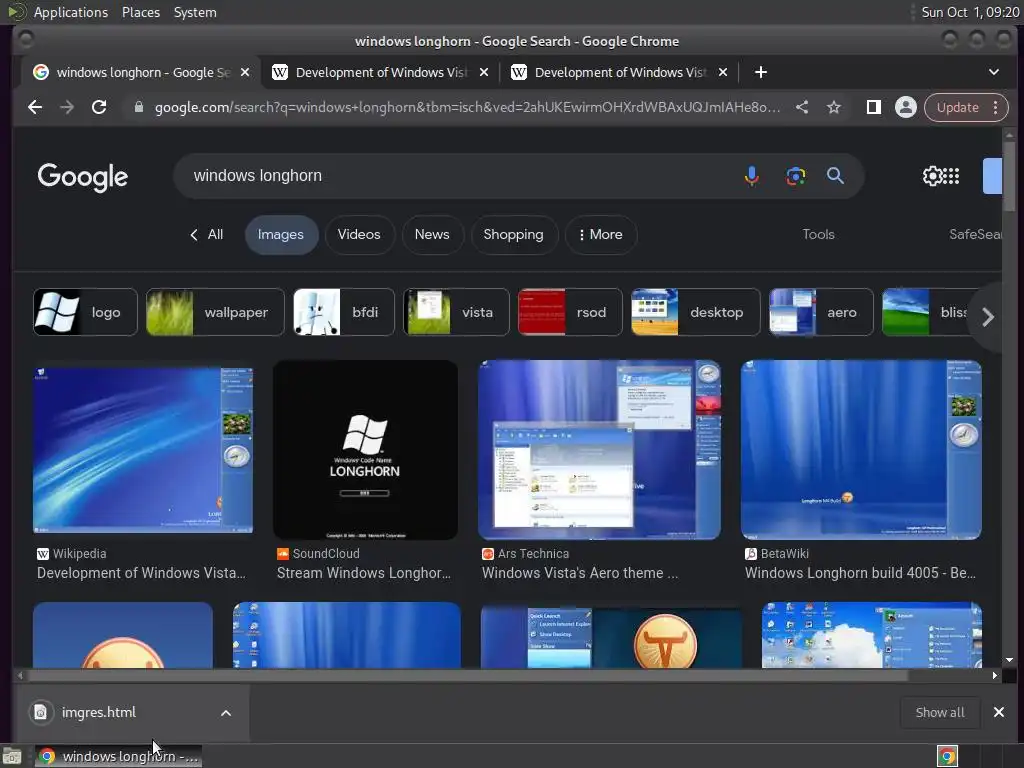Open the Chrome profile avatar
1024x768 pixels.
coord(906,107)
